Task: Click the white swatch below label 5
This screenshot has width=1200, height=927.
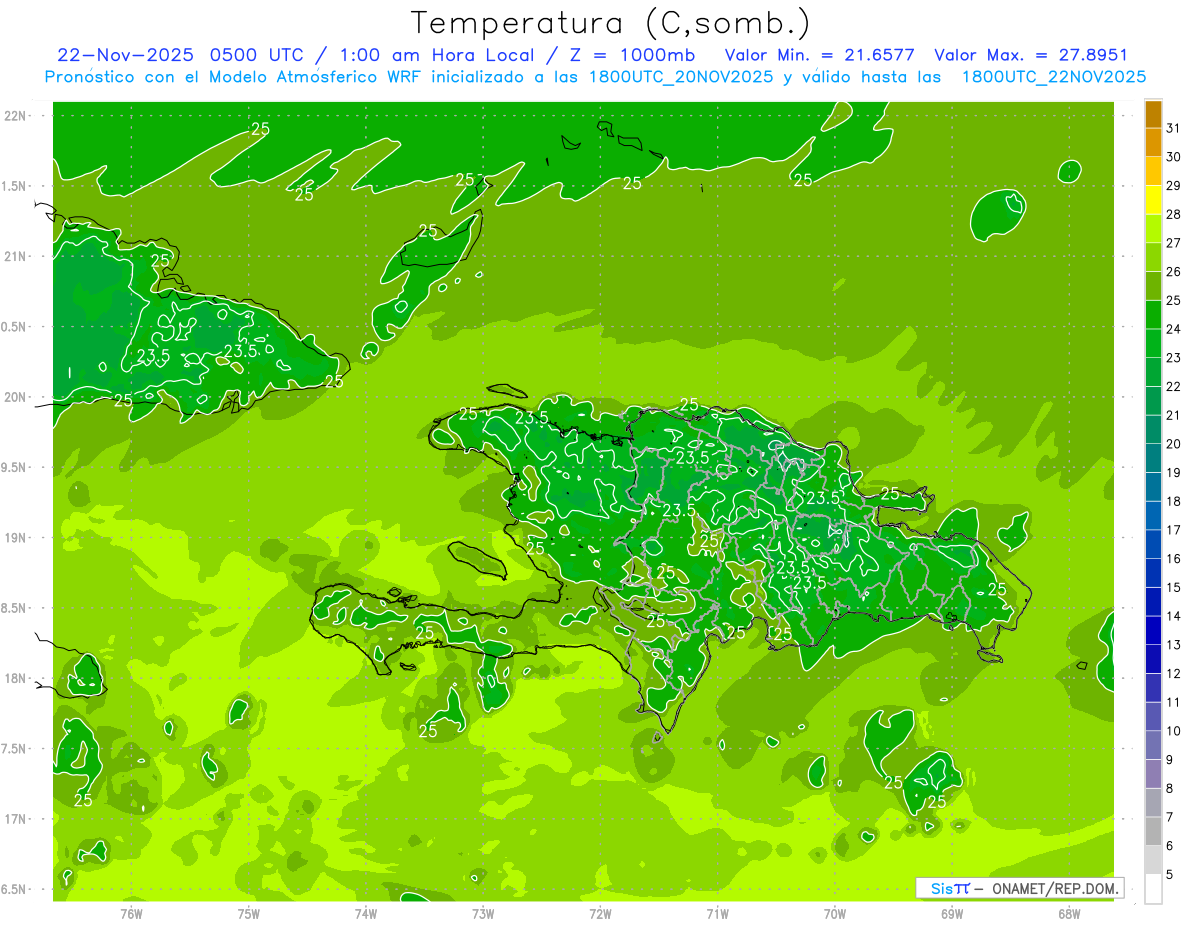Action: point(1153,889)
